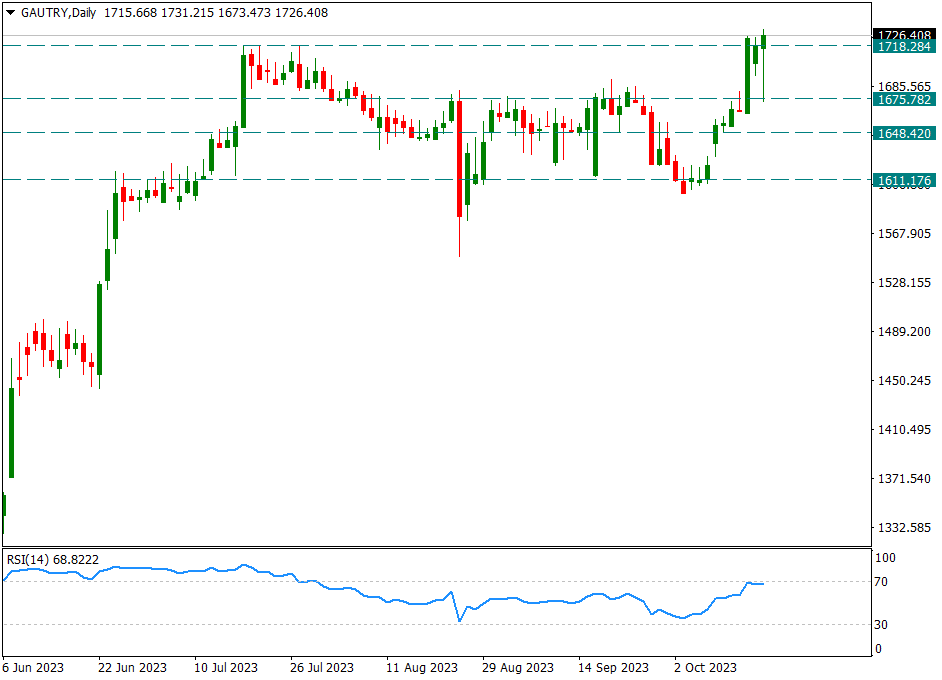Click the 1371.540 price axis value
This screenshot has height=680, width=942.
click(904, 479)
